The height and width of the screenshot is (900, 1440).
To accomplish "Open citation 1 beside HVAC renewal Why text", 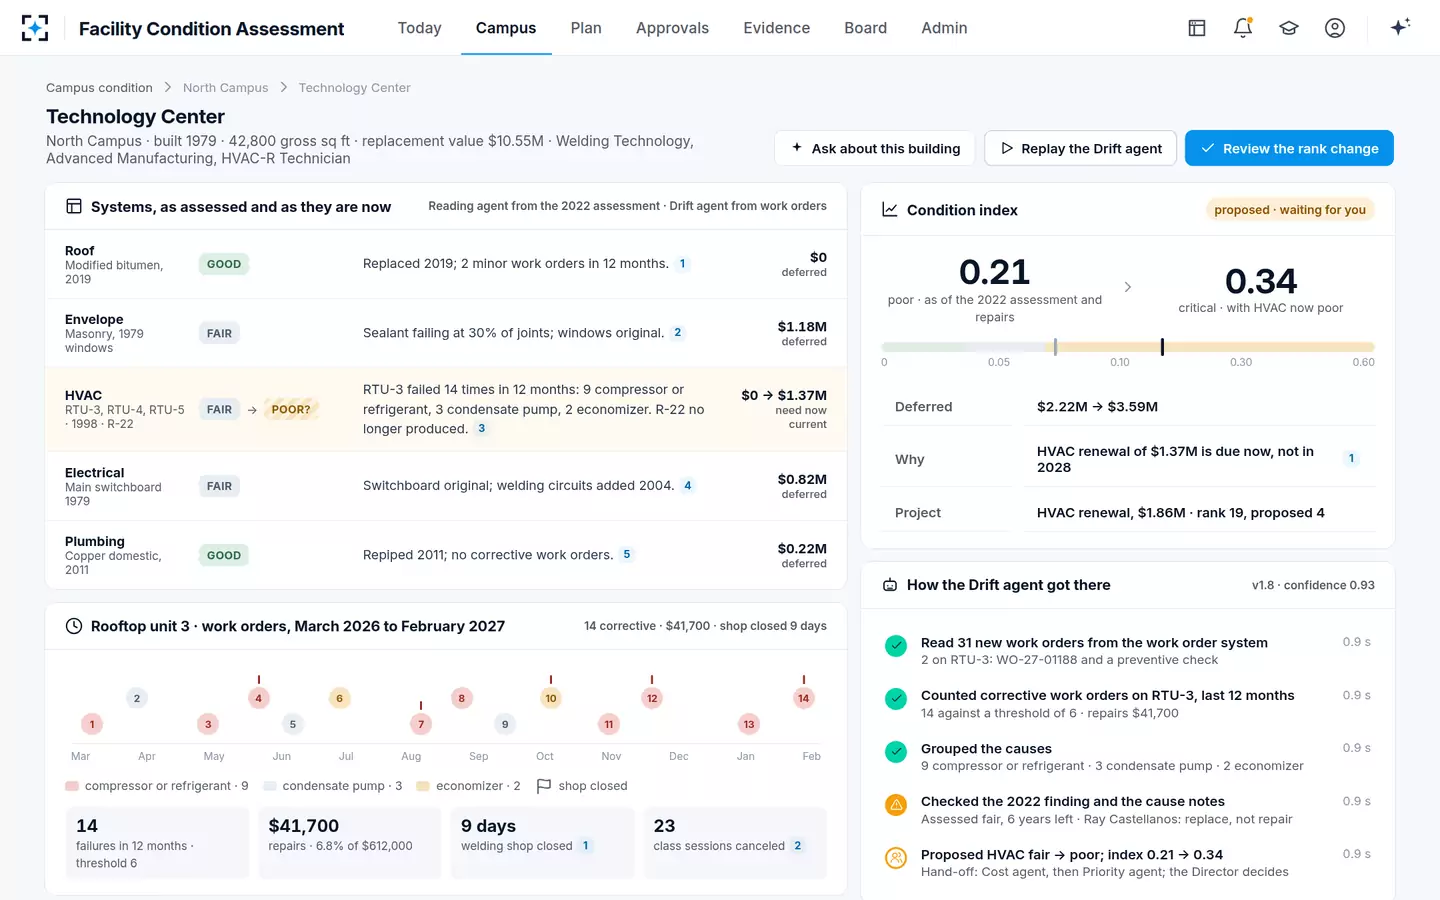I will coord(1351,459).
